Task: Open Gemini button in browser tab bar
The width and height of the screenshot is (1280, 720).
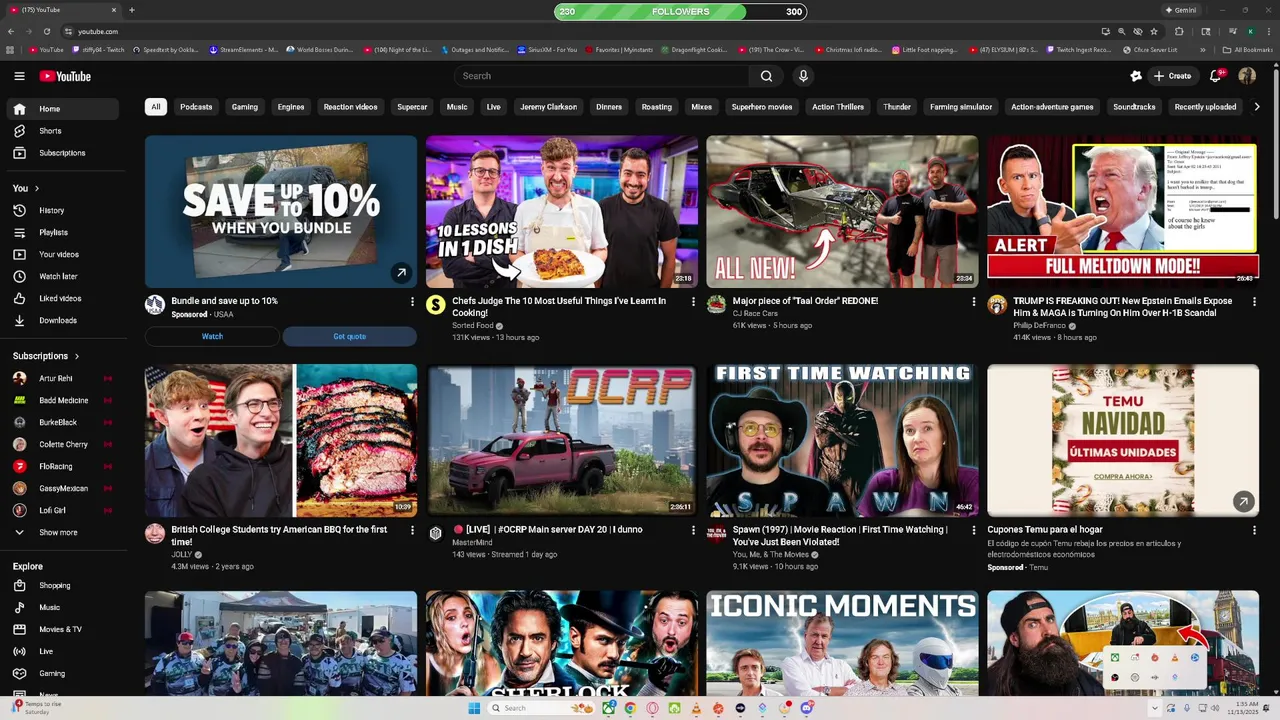Action: [1180, 10]
